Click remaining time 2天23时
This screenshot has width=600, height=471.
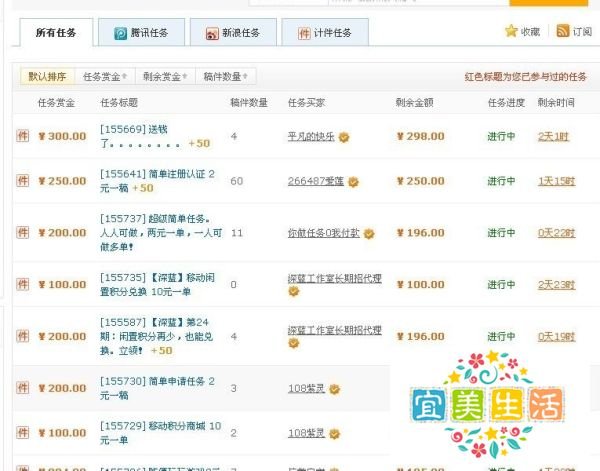click(x=556, y=285)
